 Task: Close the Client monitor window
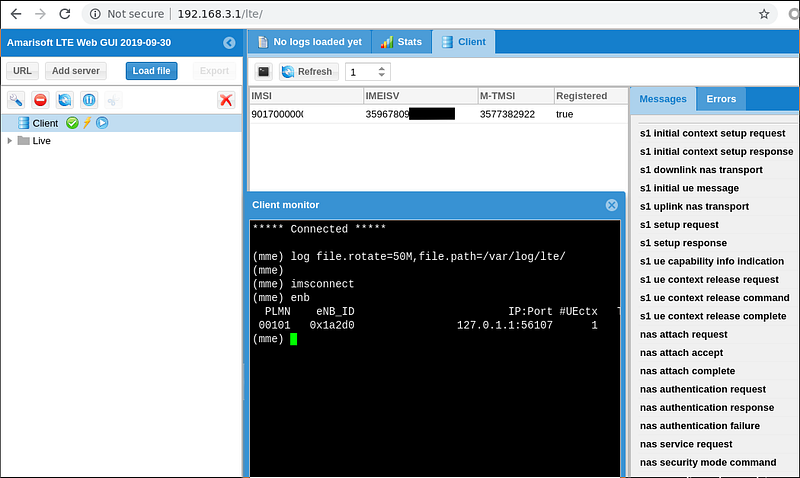(x=611, y=205)
